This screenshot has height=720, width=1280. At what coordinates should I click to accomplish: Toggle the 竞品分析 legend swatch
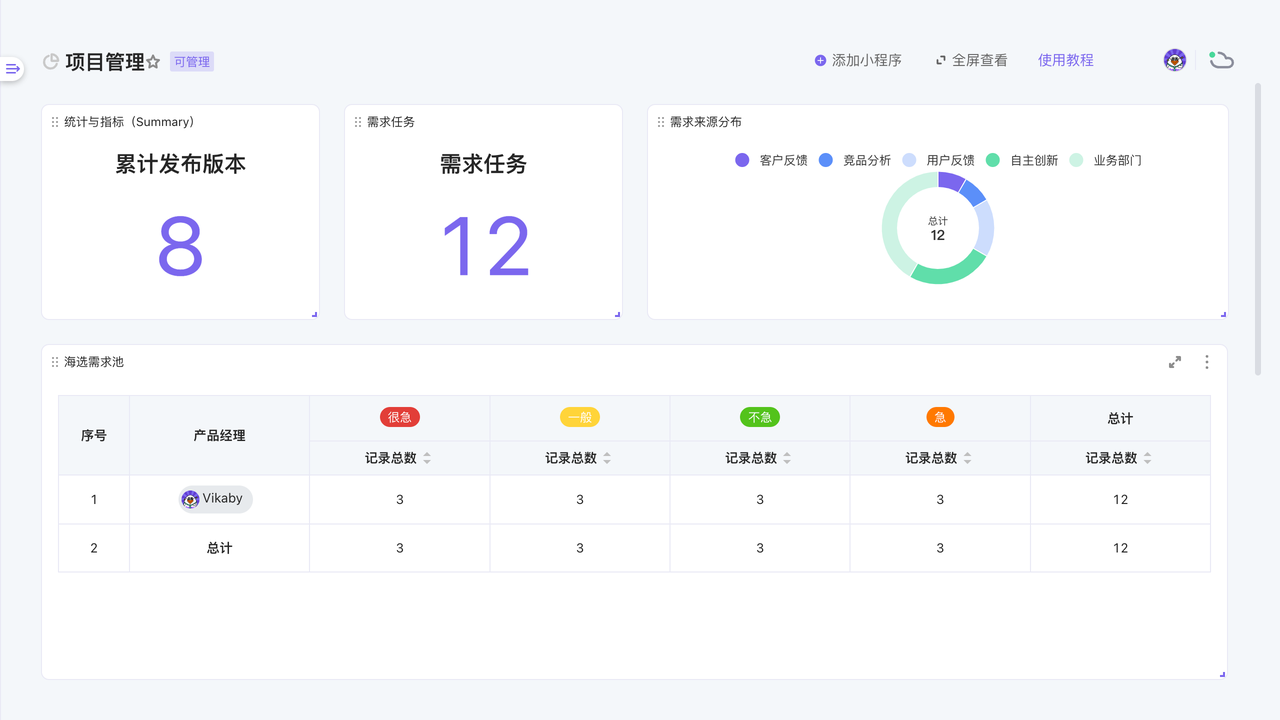(826, 160)
